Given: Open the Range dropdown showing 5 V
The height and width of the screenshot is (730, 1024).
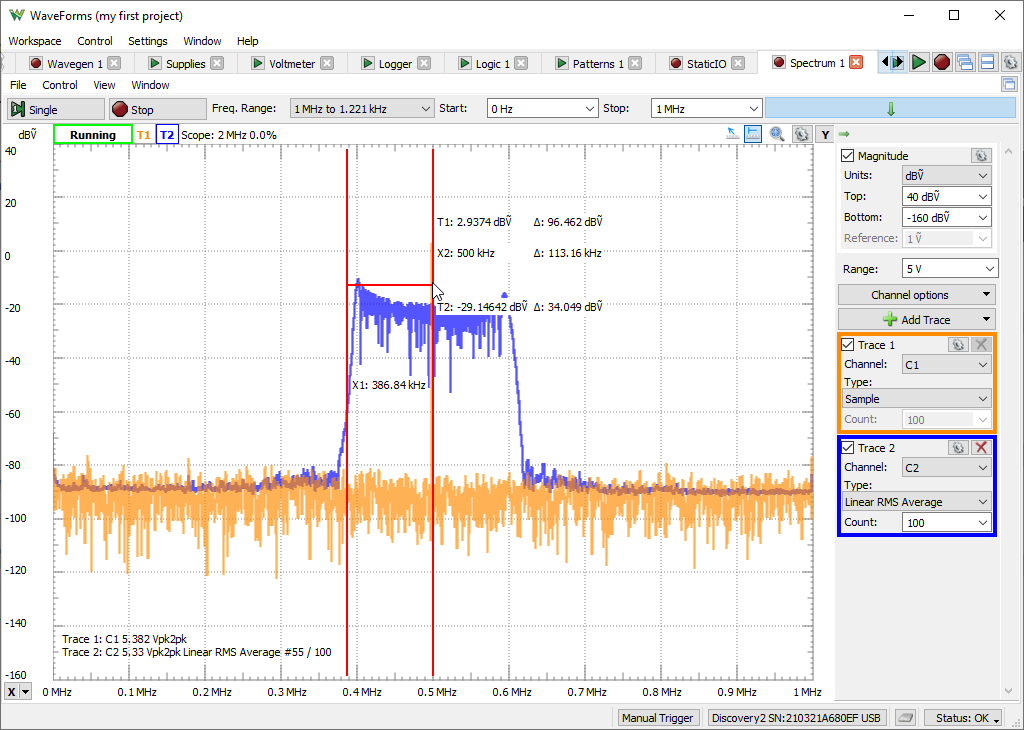Looking at the screenshot, I should [x=950, y=268].
